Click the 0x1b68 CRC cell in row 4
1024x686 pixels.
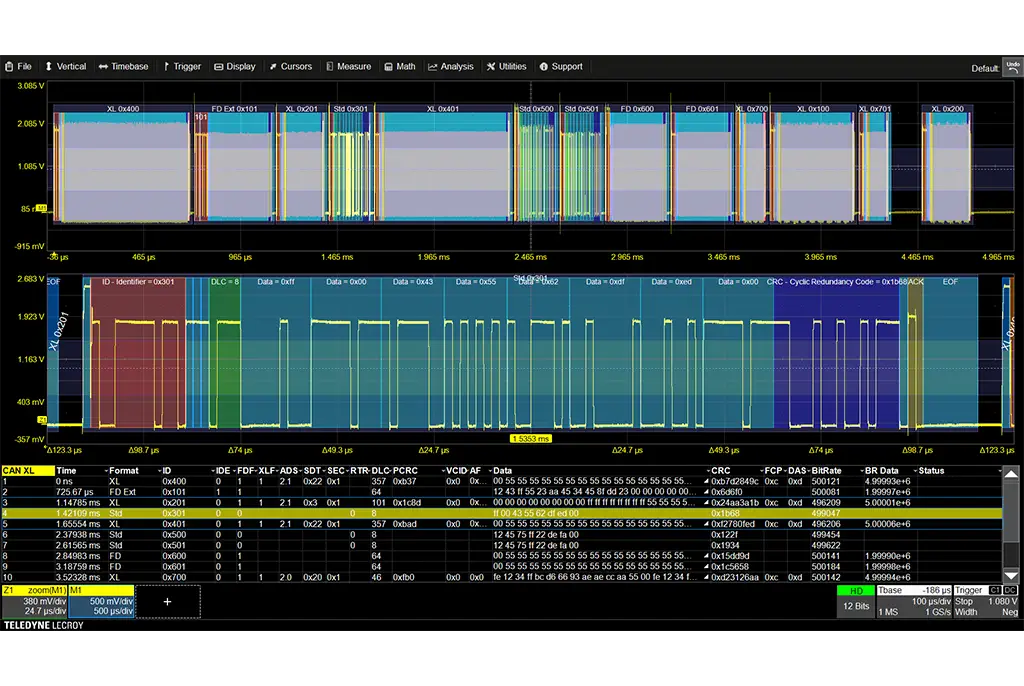click(x=725, y=514)
